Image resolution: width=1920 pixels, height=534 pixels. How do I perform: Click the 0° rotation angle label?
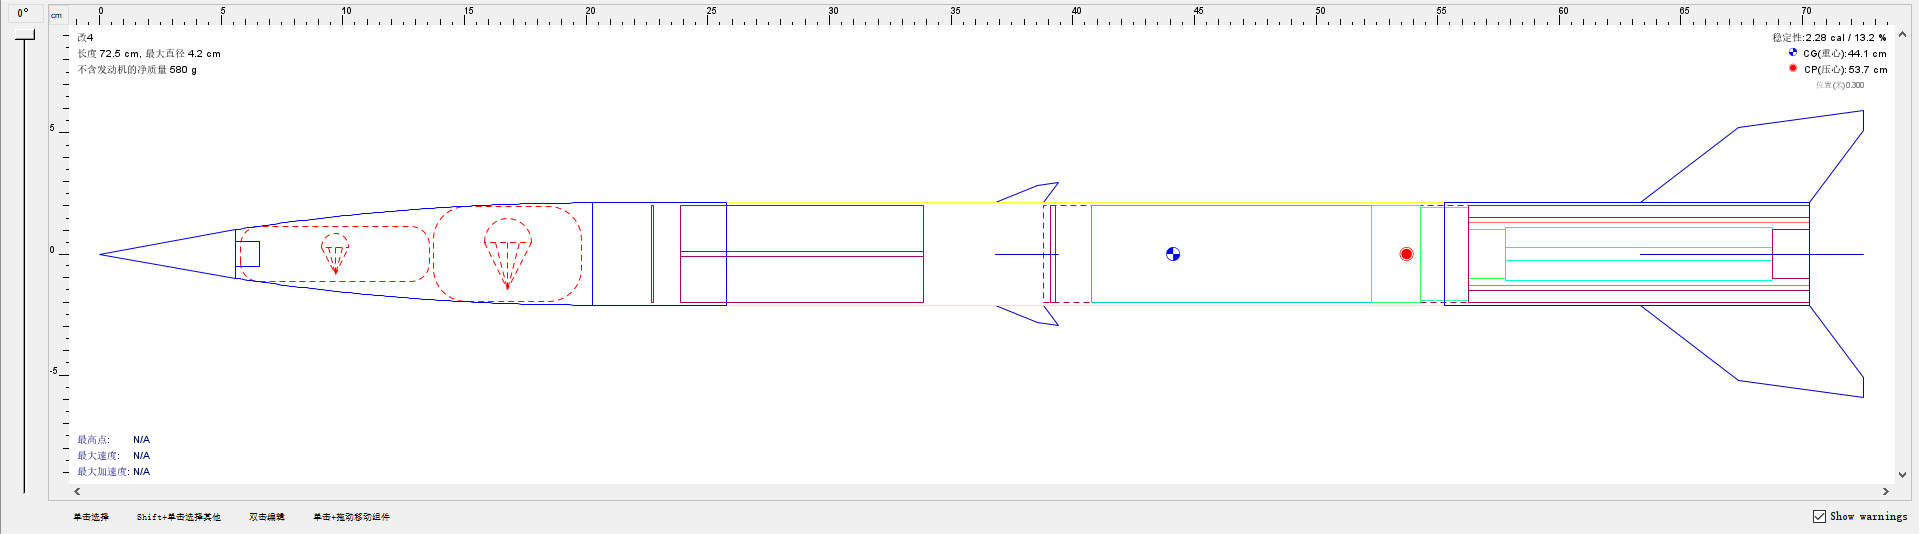[x=23, y=13]
